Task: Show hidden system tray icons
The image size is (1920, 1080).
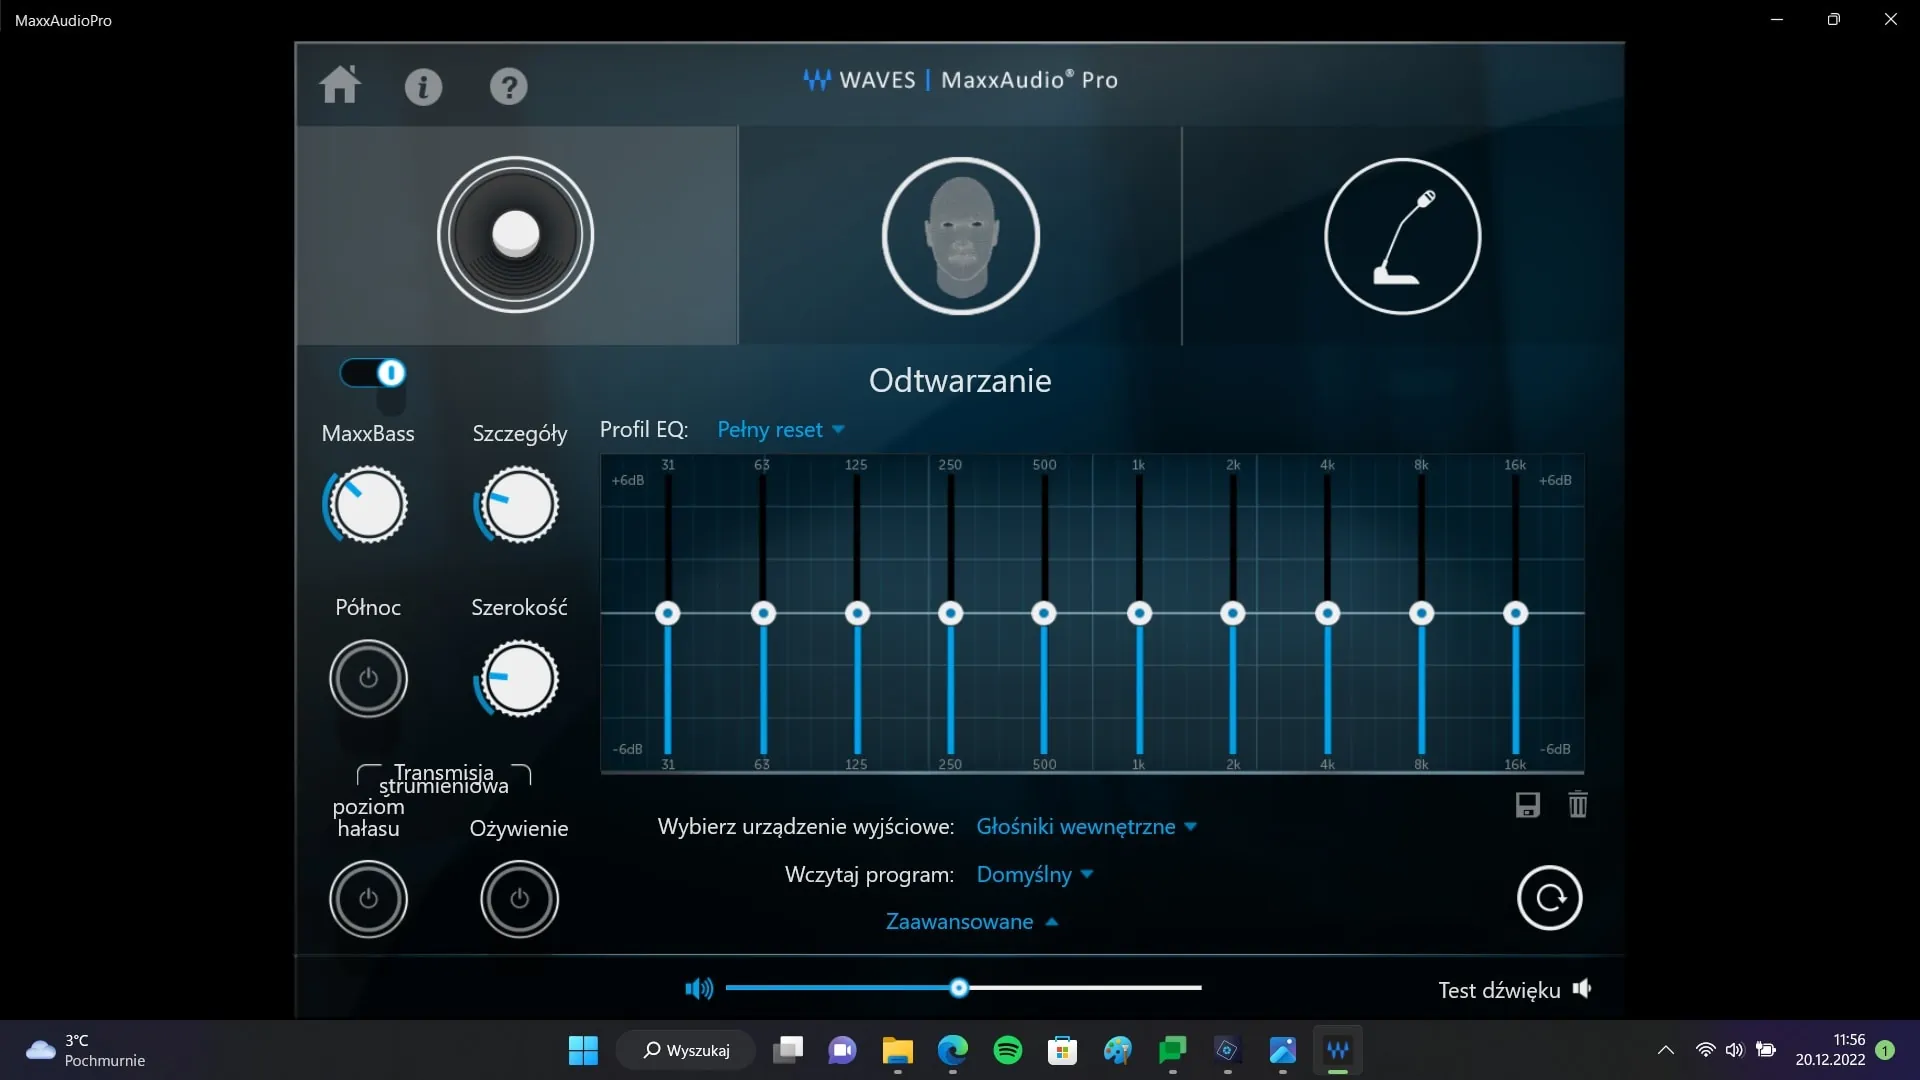Action: (1665, 1050)
